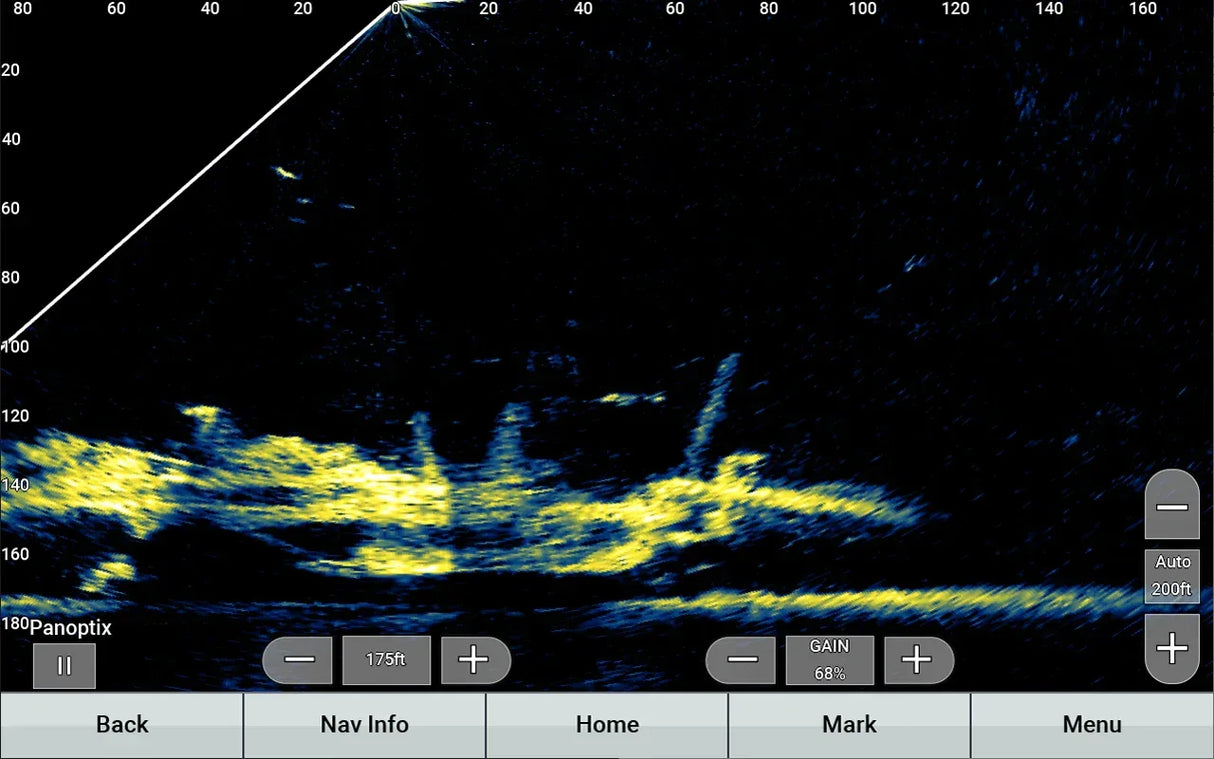The height and width of the screenshot is (759, 1214).
Task: Open the Menu options
Action: 1092,725
